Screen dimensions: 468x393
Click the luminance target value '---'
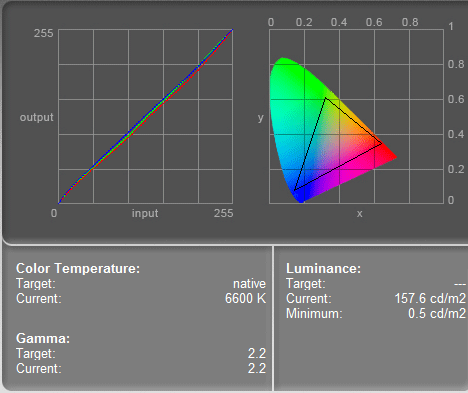click(460, 284)
